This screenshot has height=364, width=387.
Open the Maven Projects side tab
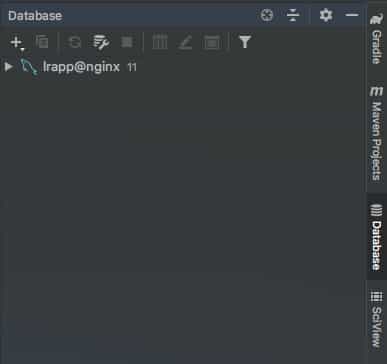(x=377, y=134)
